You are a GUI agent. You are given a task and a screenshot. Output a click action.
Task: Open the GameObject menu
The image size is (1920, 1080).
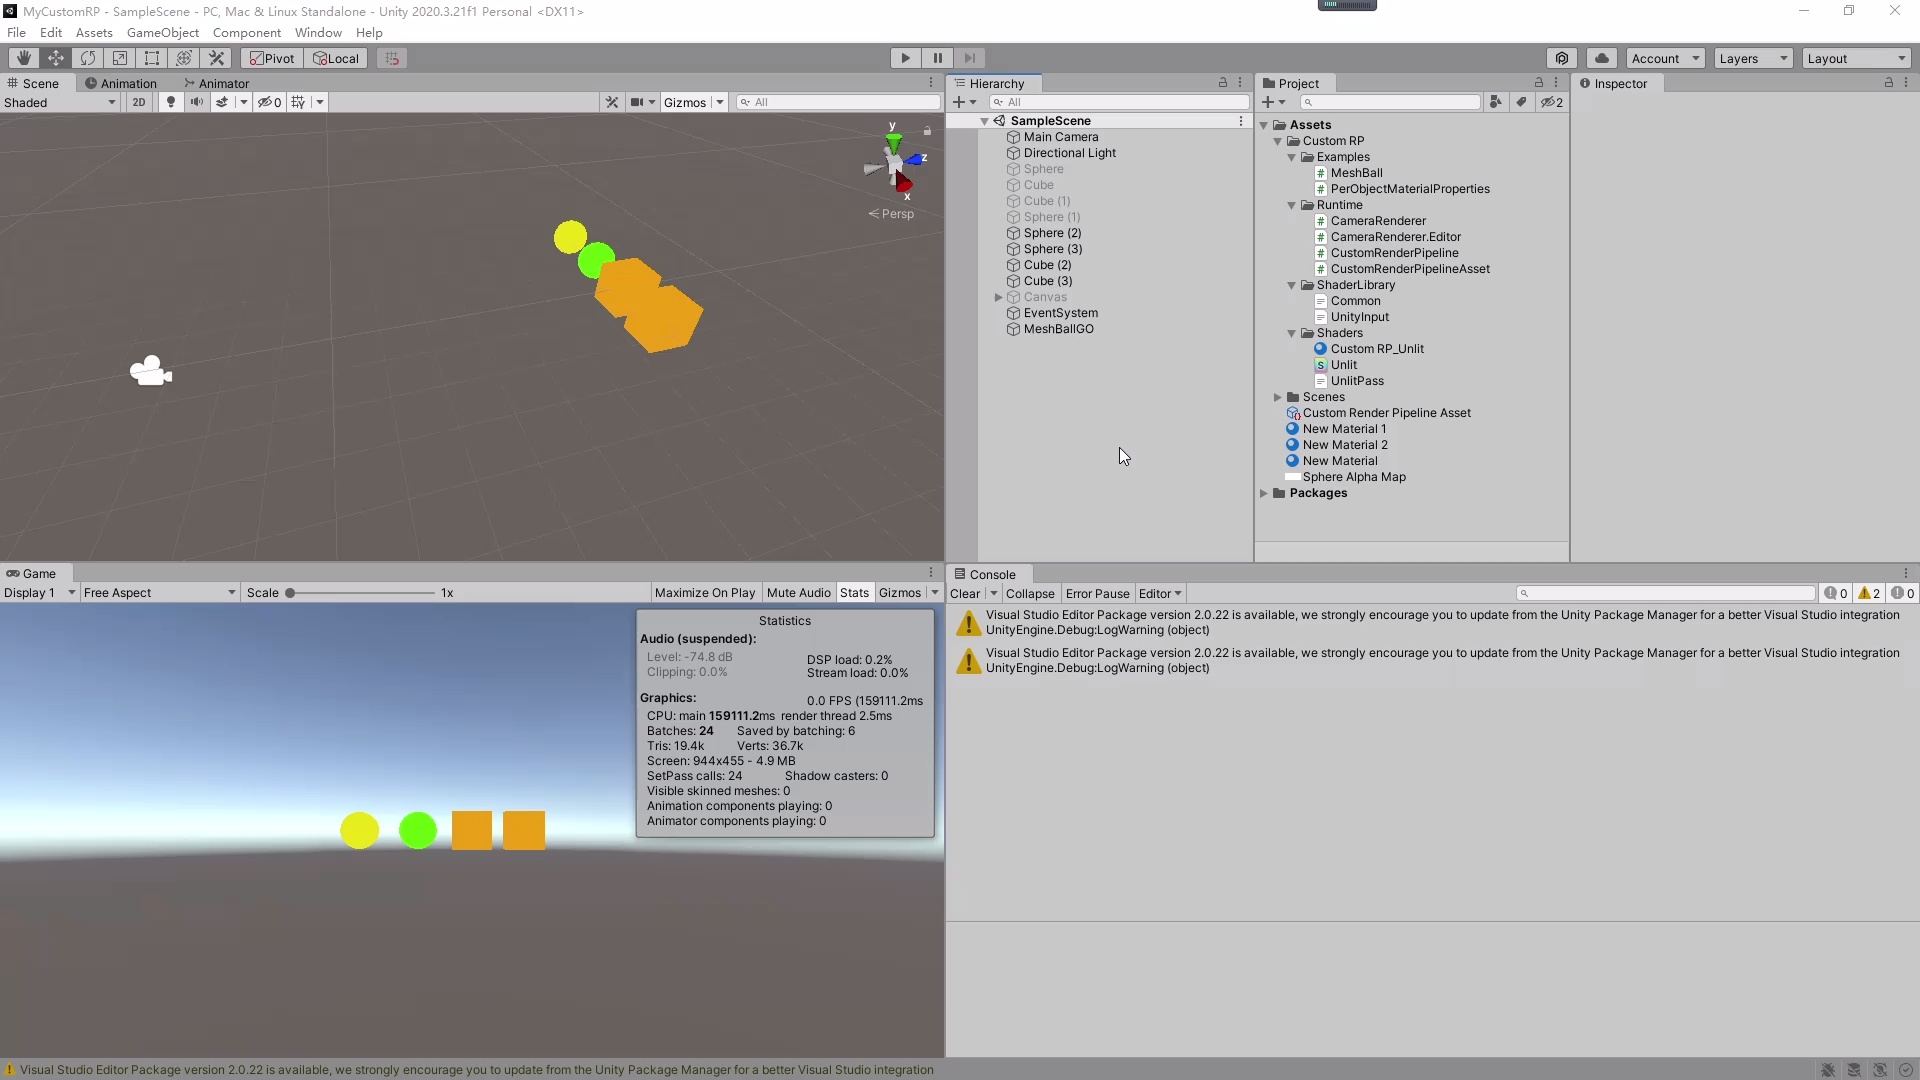tap(162, 32)
